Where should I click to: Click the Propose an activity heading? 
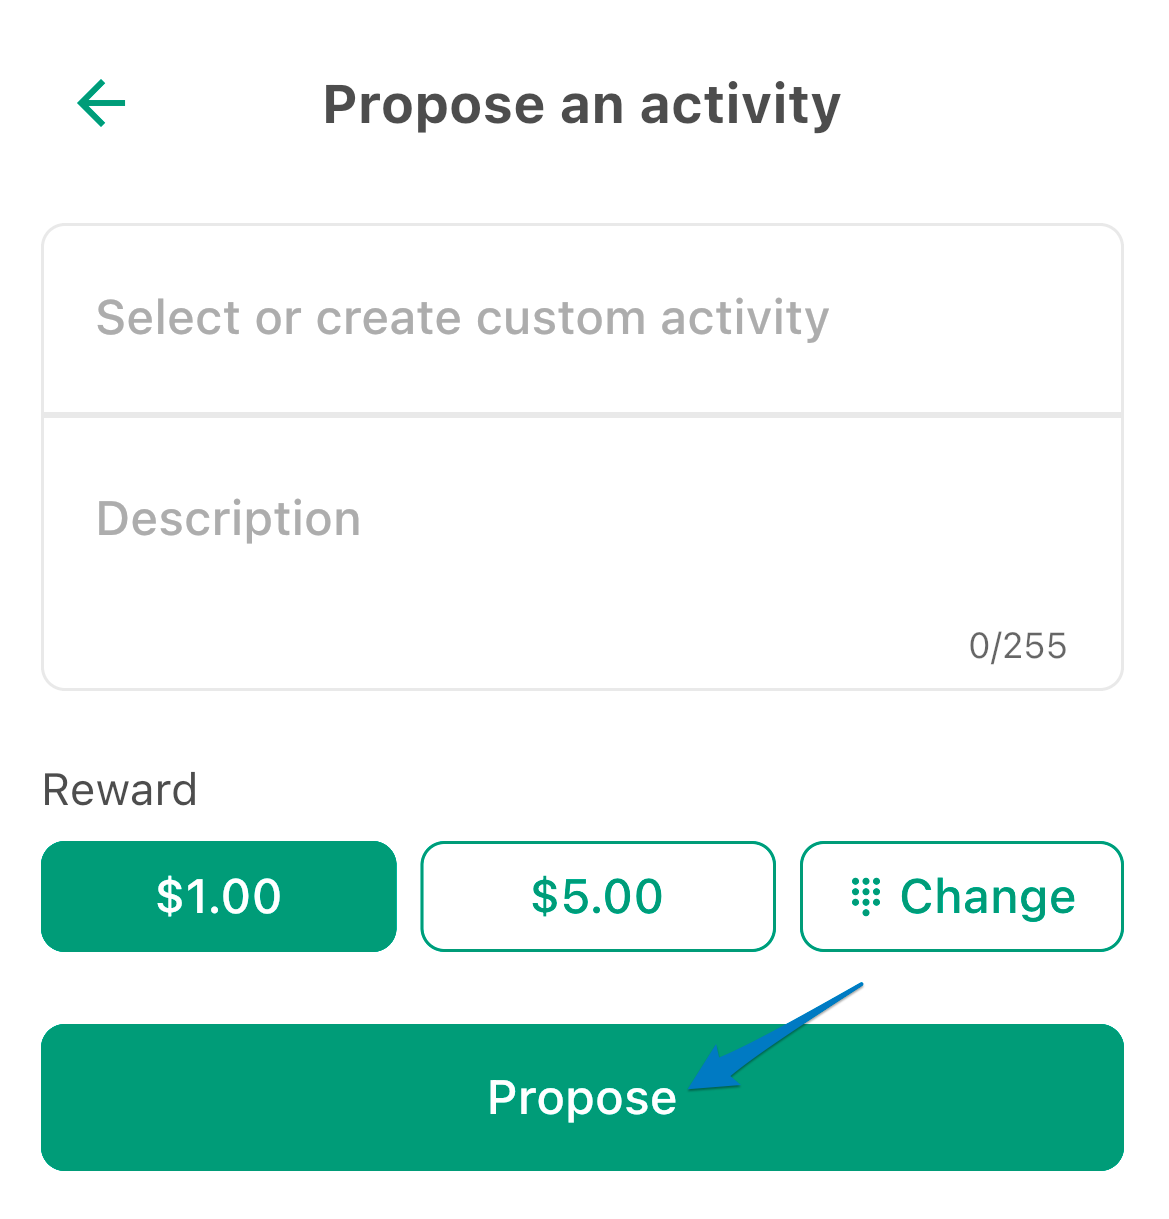point(582,105)
